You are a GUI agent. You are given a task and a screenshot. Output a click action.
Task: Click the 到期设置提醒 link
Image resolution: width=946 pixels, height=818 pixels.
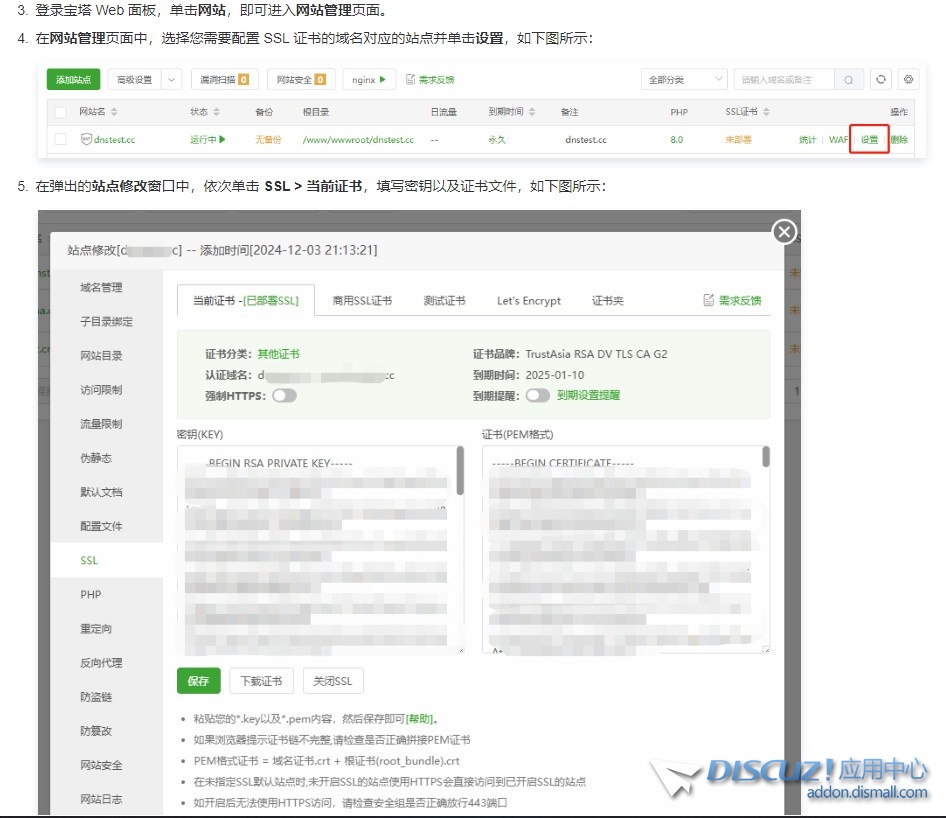point(588,395)
